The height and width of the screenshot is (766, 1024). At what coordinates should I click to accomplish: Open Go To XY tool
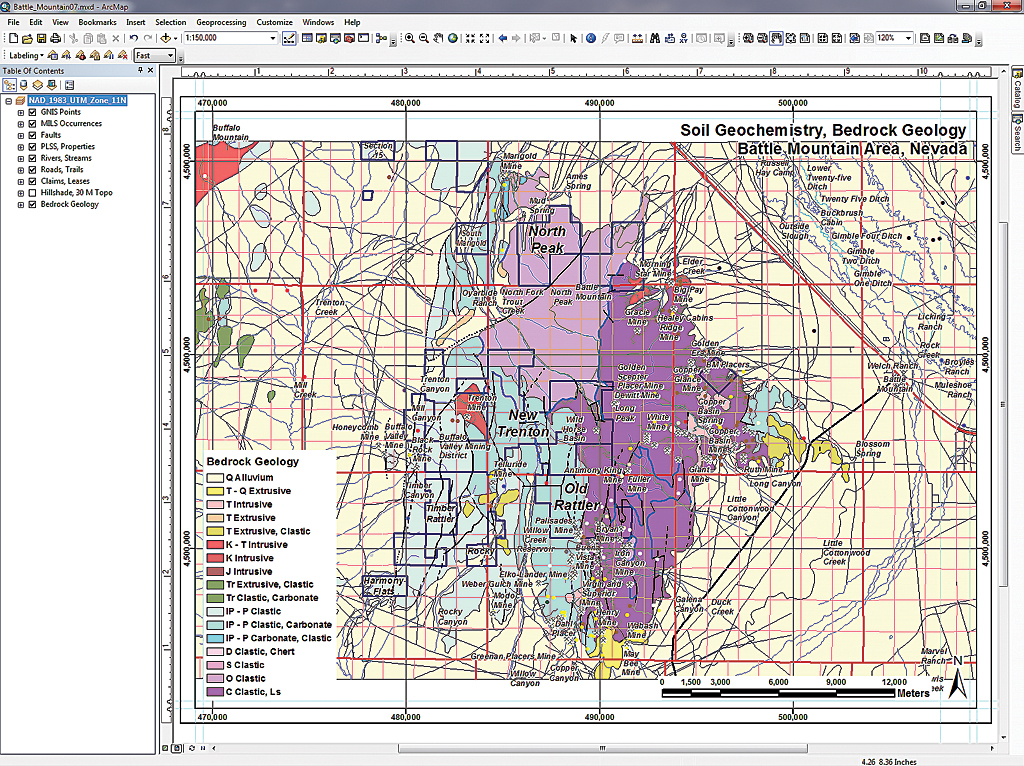tap(684, 39)
